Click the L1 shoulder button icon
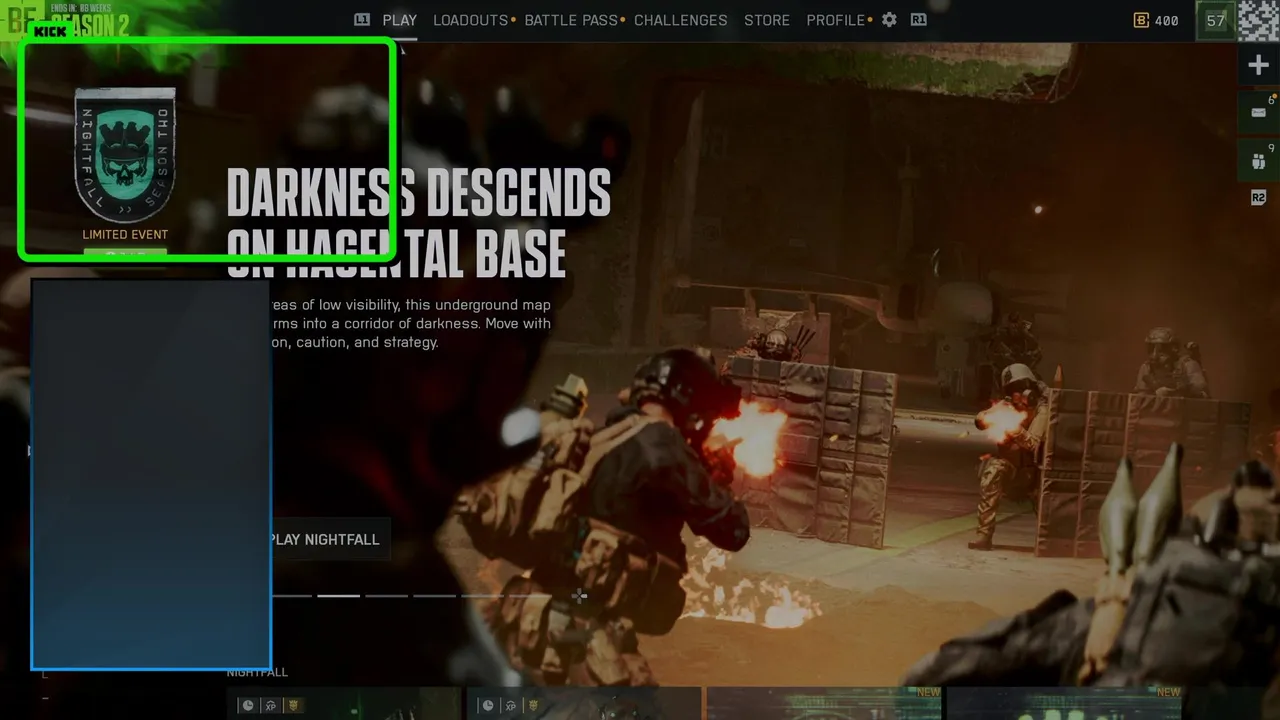The image size is (1280, 720). point(362,20)
